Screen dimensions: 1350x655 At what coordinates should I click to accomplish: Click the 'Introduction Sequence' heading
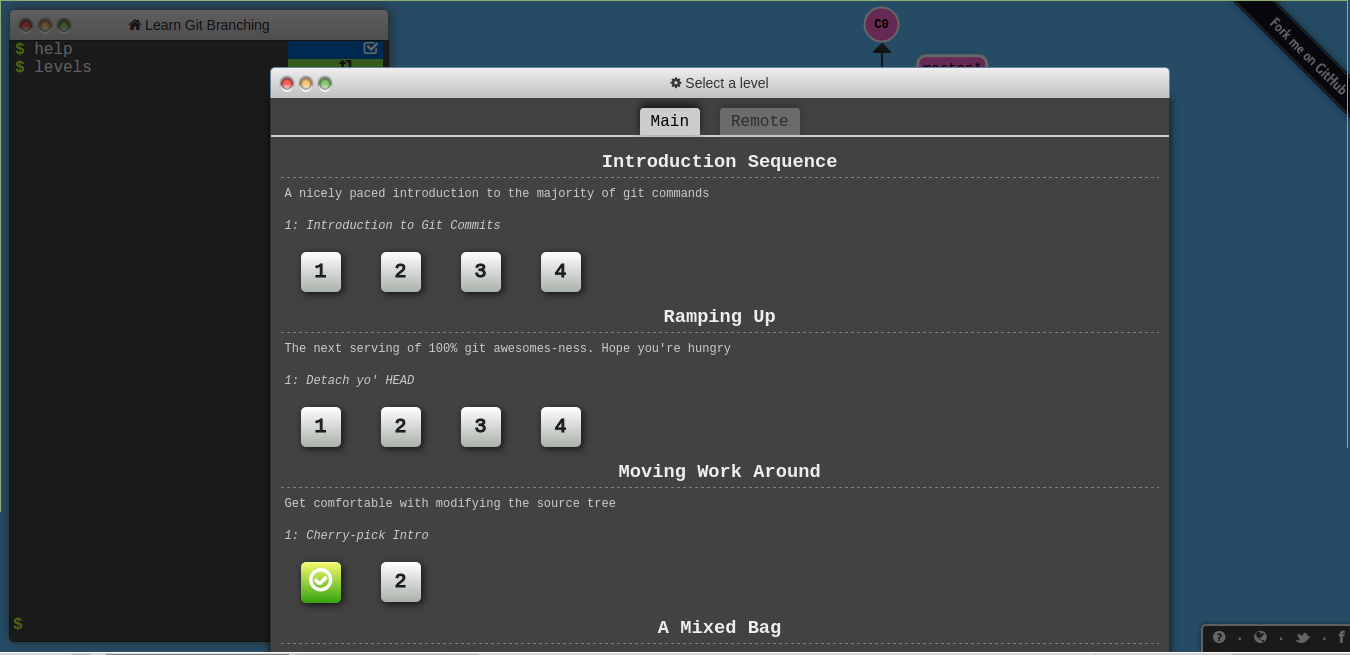click(719, 161)
